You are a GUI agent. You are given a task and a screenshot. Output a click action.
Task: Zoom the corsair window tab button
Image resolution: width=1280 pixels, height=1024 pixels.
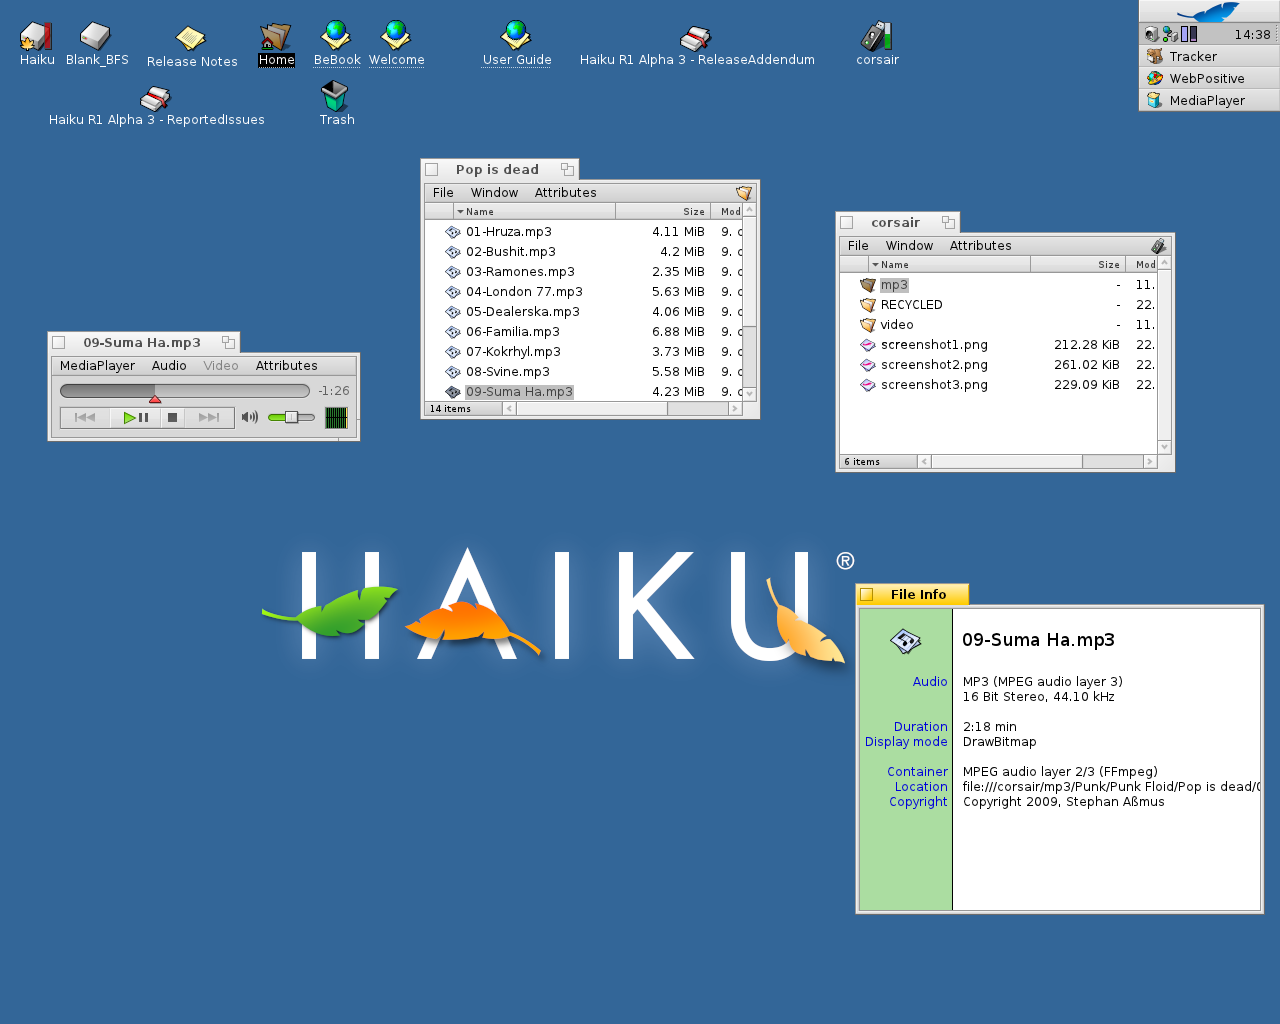click(948, 223)
